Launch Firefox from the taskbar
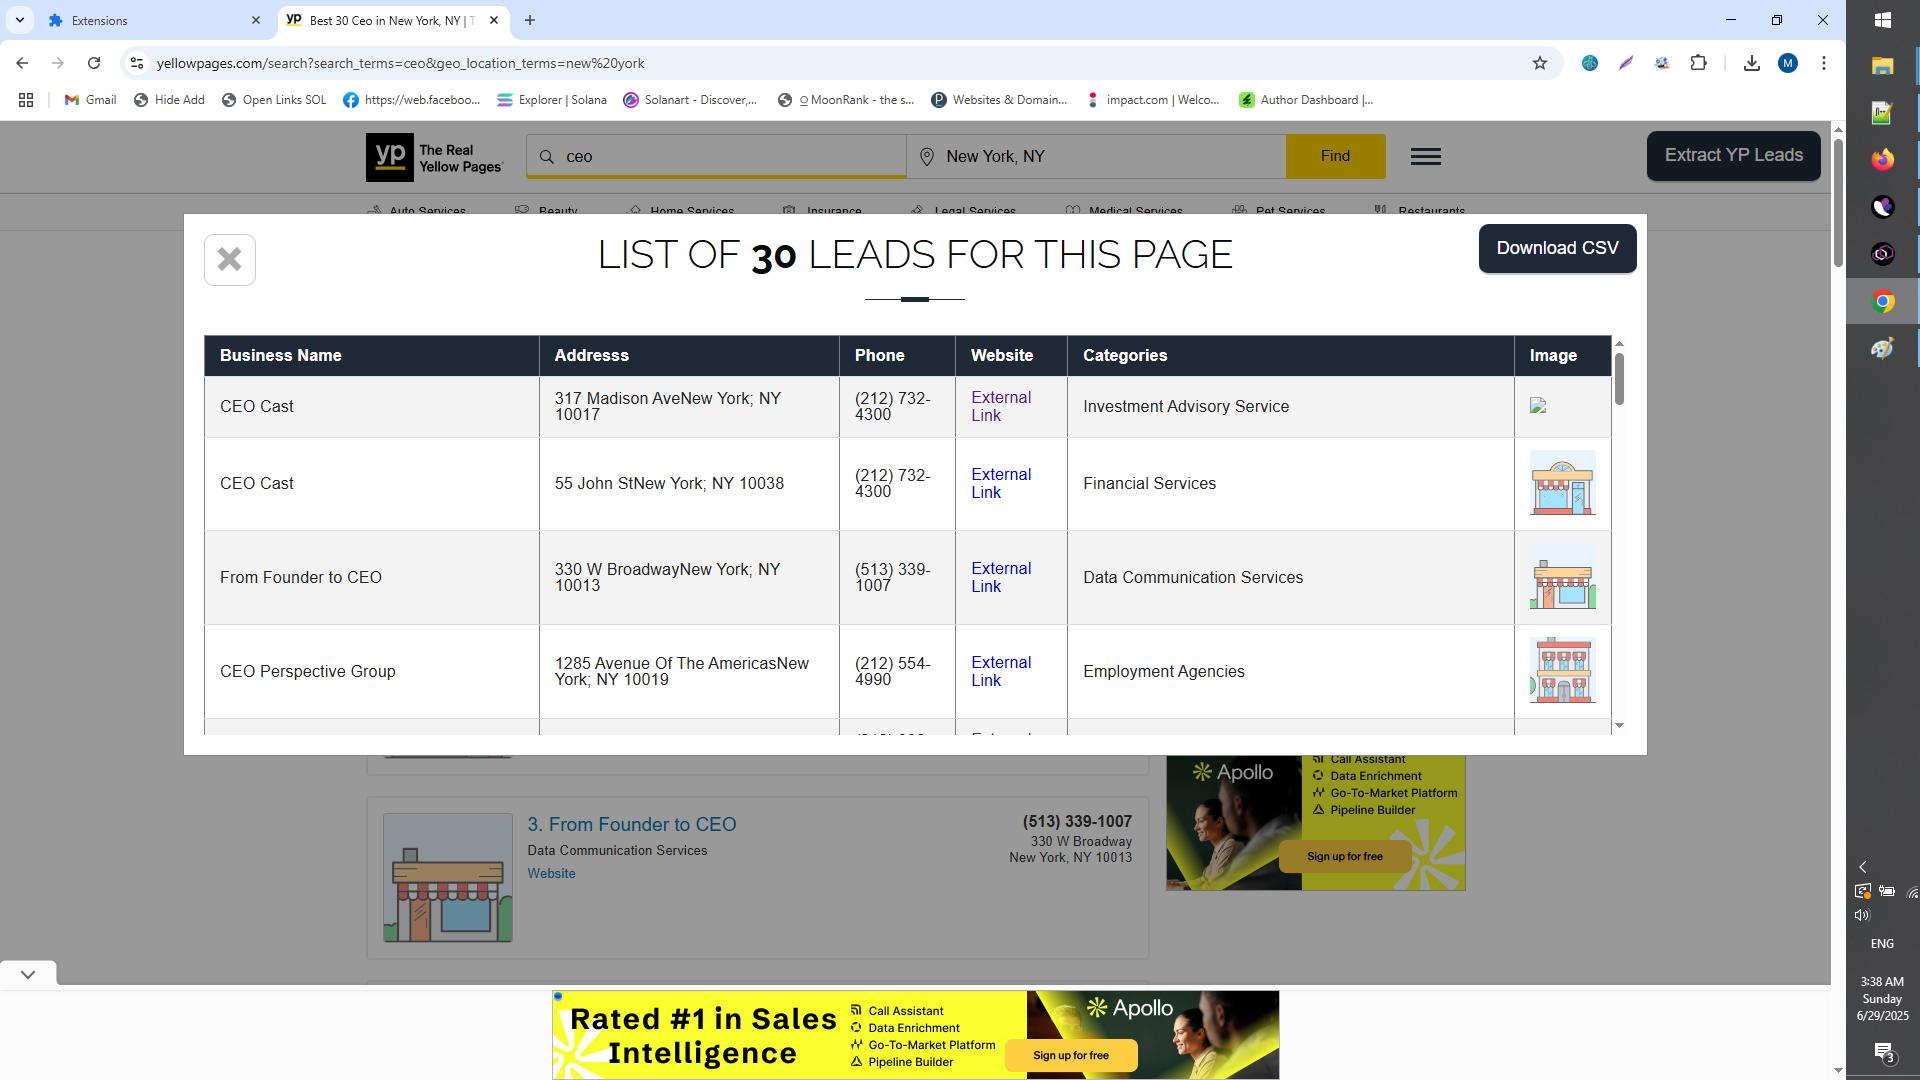Screen dimensions: 1920x1080 coord(1883,159)
